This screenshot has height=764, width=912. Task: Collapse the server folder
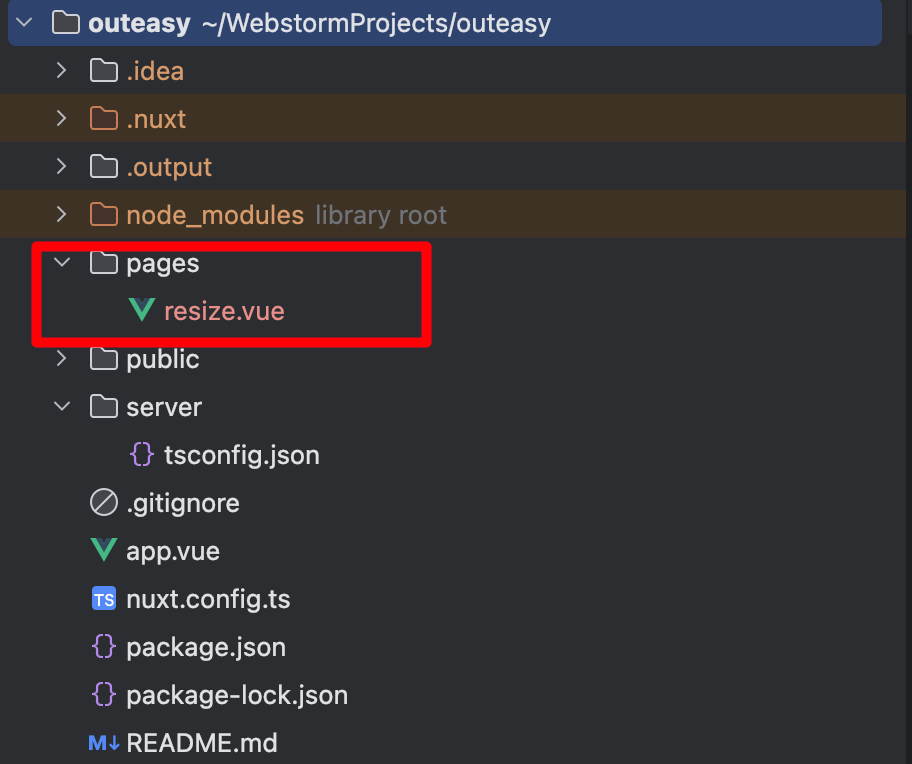click(x=62, y=406)
